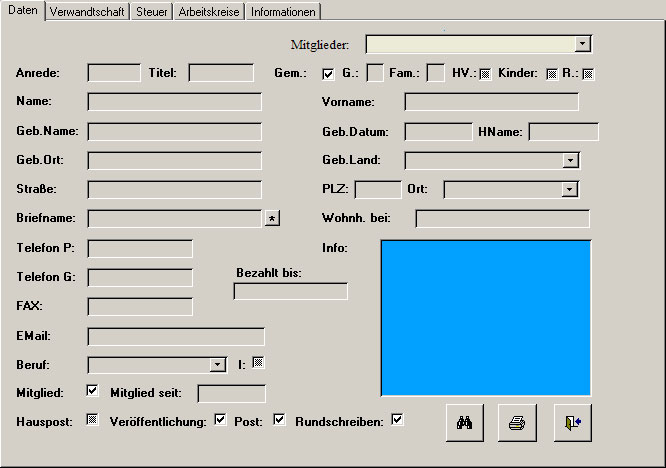This screenshot has height=468, width=666.
Task: Focus the EMail input field
Action: [176, 336]
